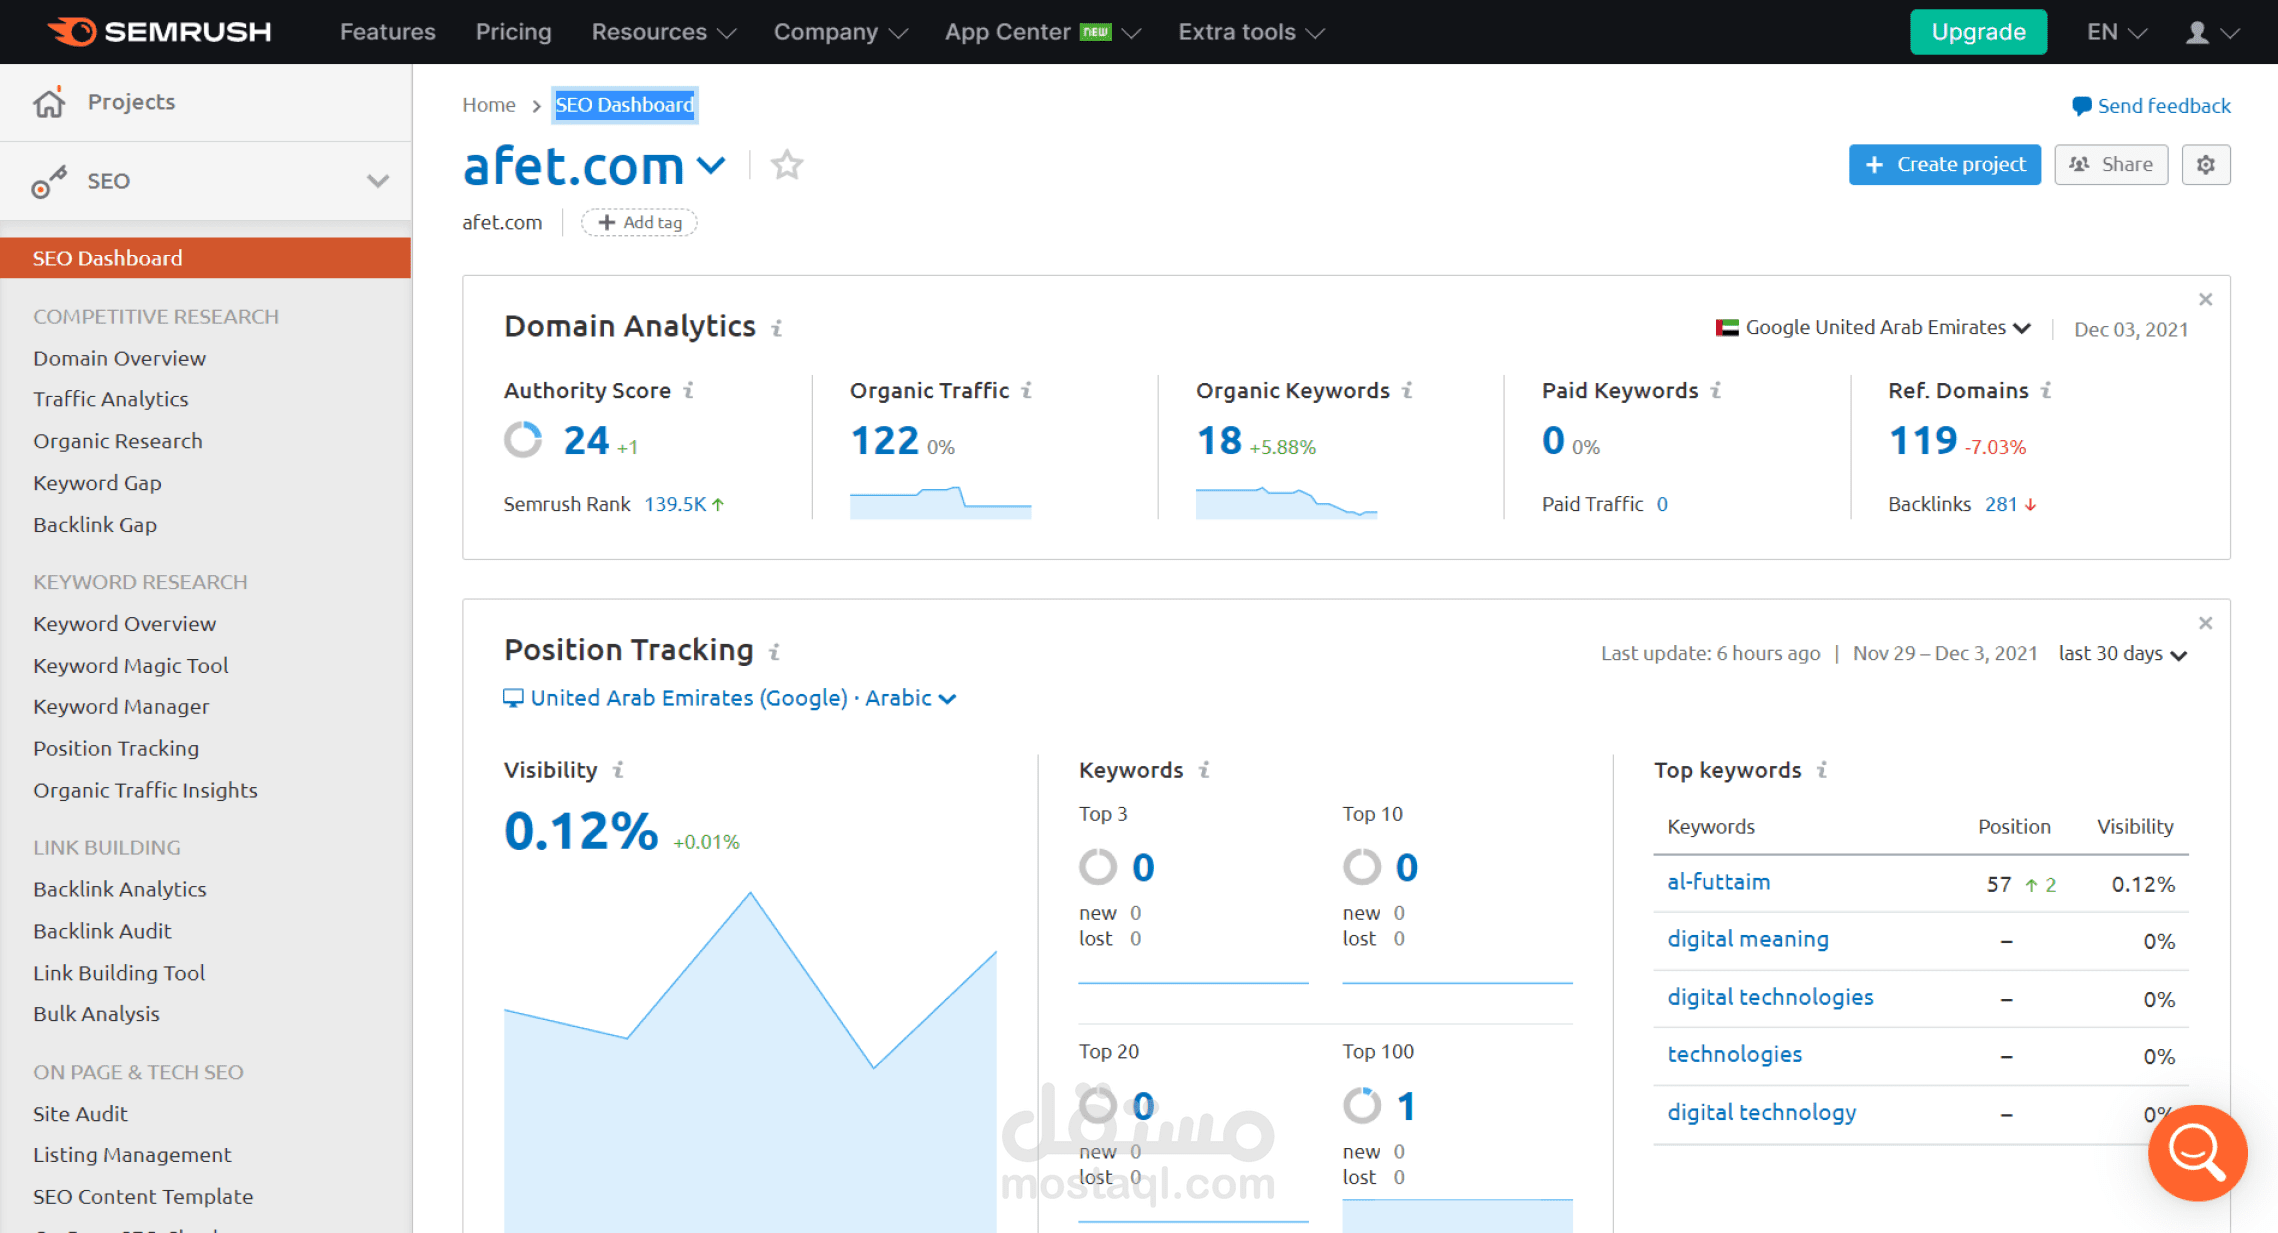Click the Semrush logo
Image resolution: width=2278 pixels, height=1233 pixels.
[x=159, y=32]
